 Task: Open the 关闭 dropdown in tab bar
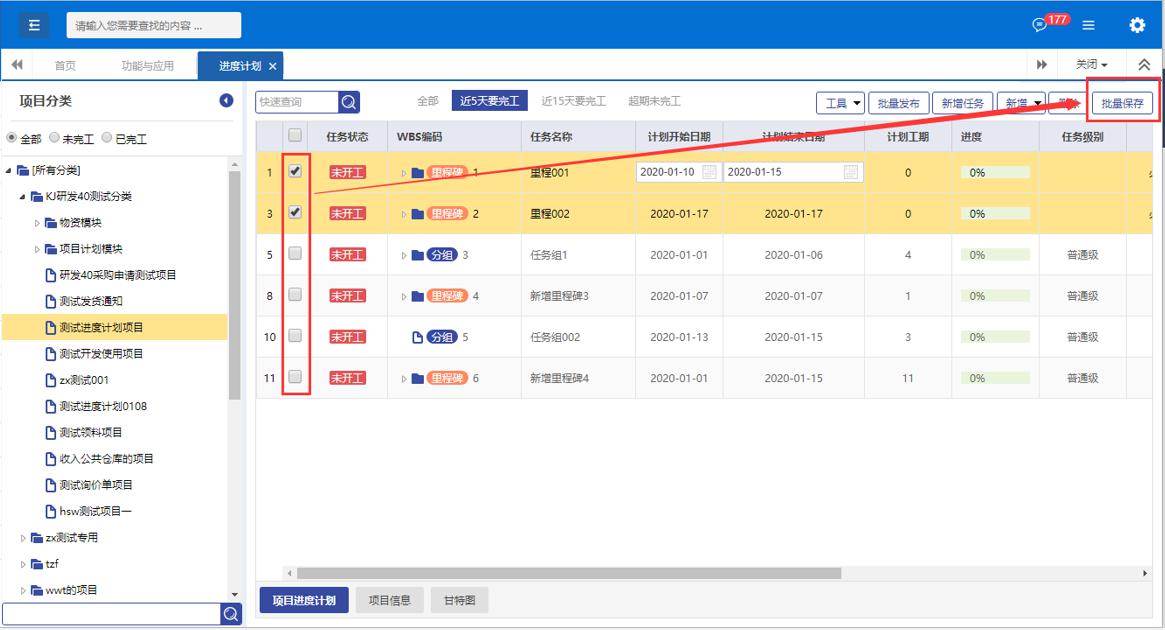click(1091, 65)
